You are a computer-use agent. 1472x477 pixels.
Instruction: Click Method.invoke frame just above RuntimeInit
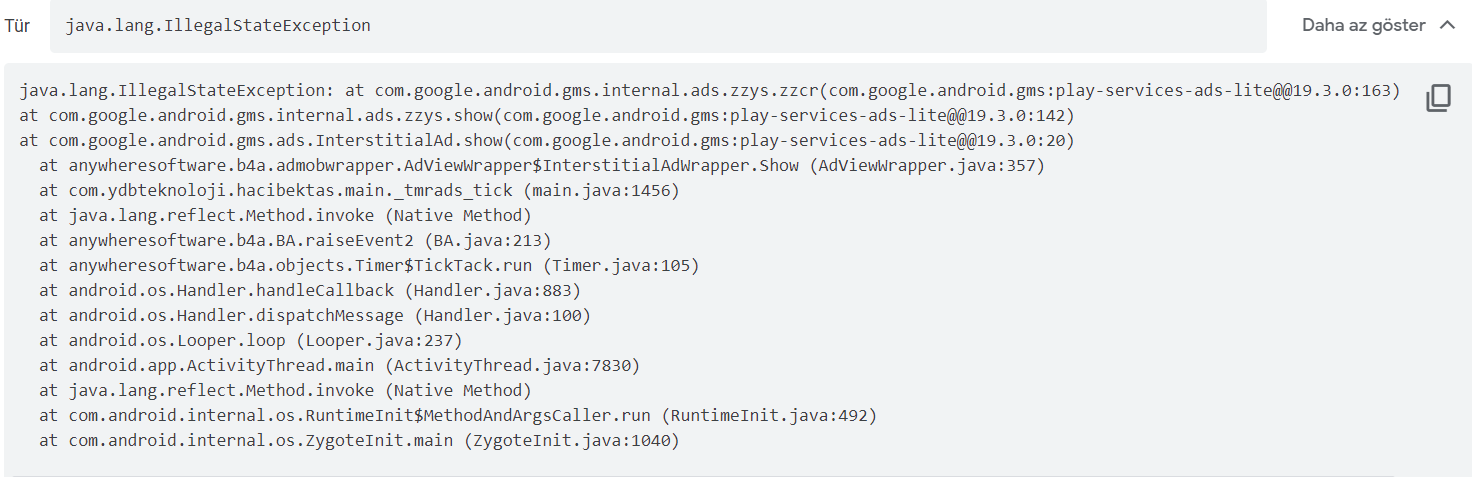[x=285, y=390]
